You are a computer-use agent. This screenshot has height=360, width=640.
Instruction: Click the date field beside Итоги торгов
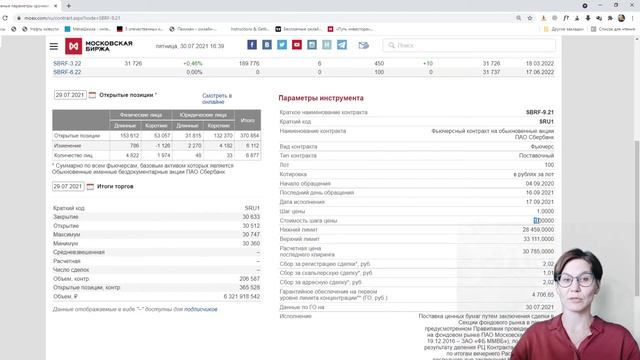tap(68, 187)
